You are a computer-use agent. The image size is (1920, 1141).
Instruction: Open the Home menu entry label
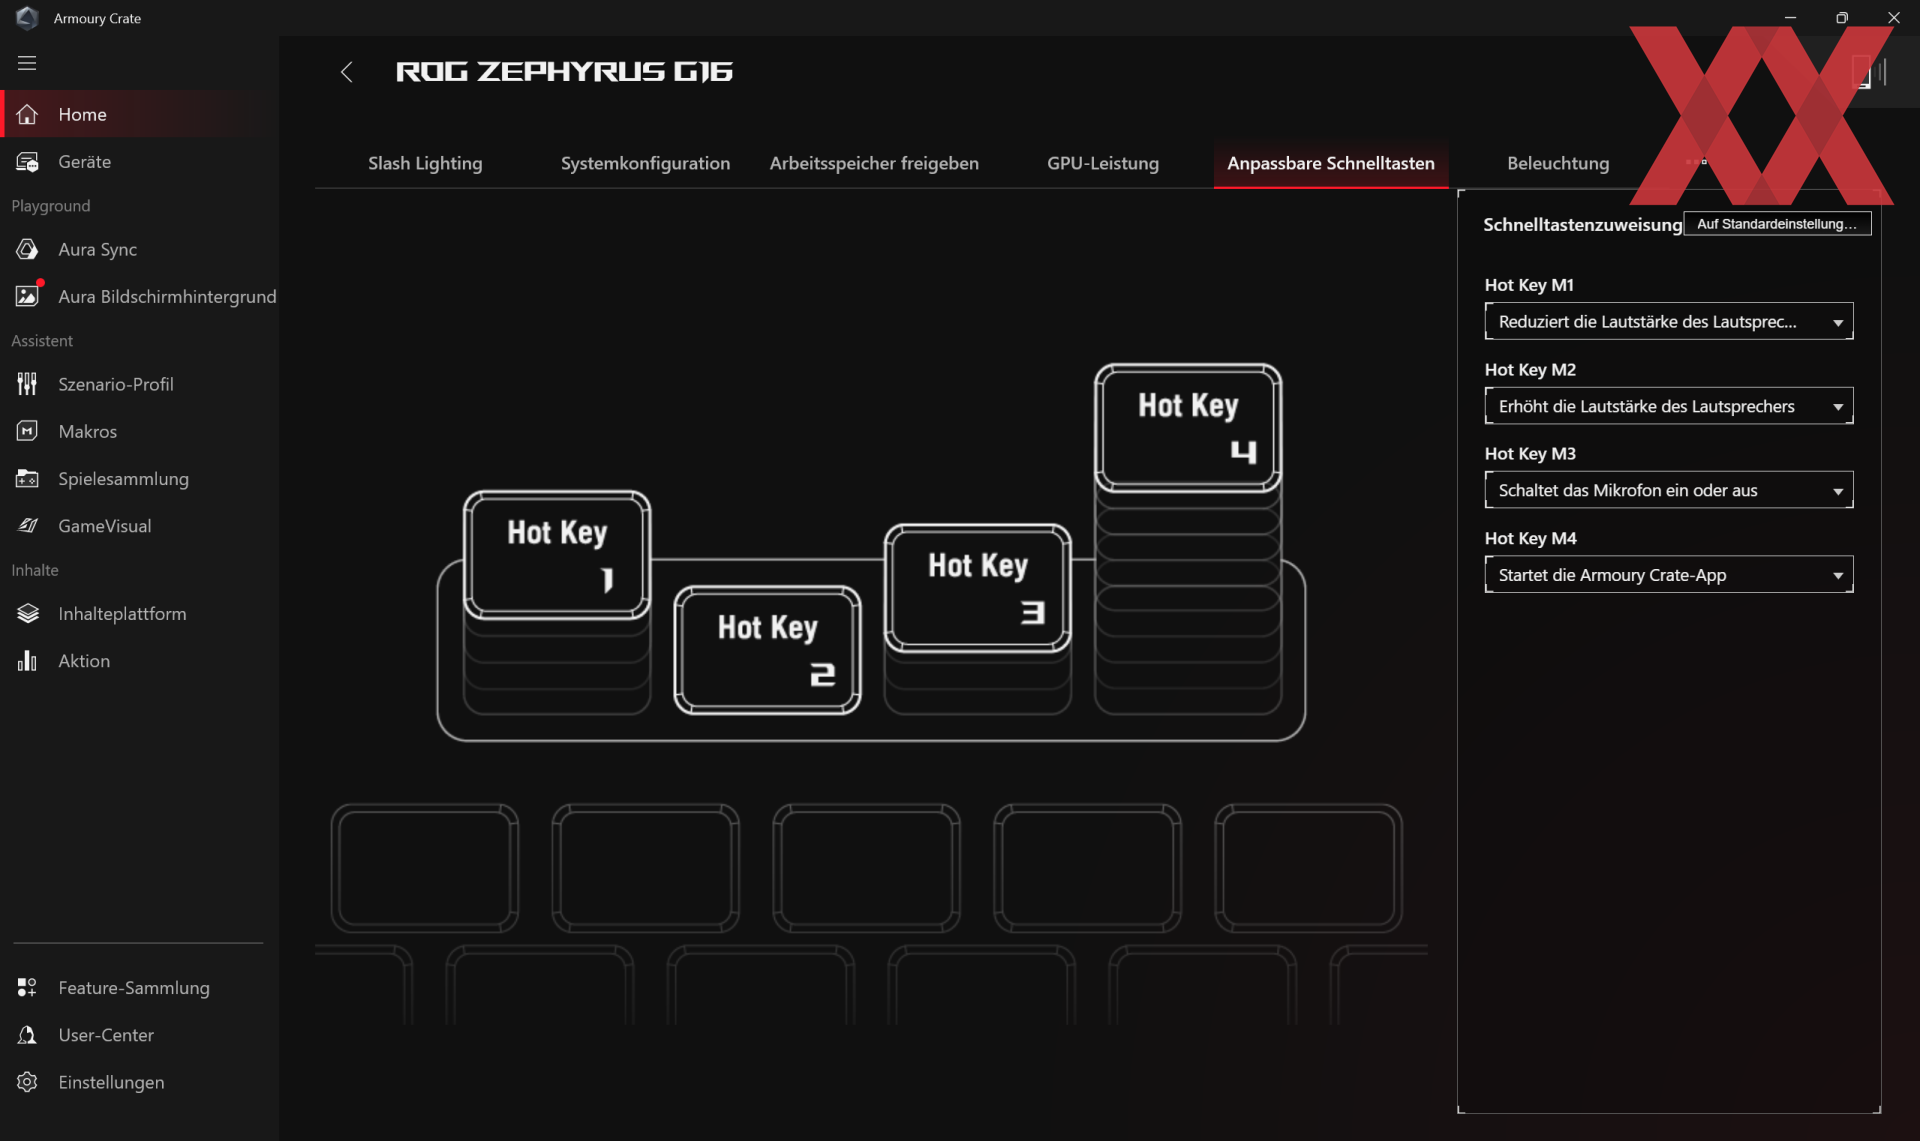point(82,114)
